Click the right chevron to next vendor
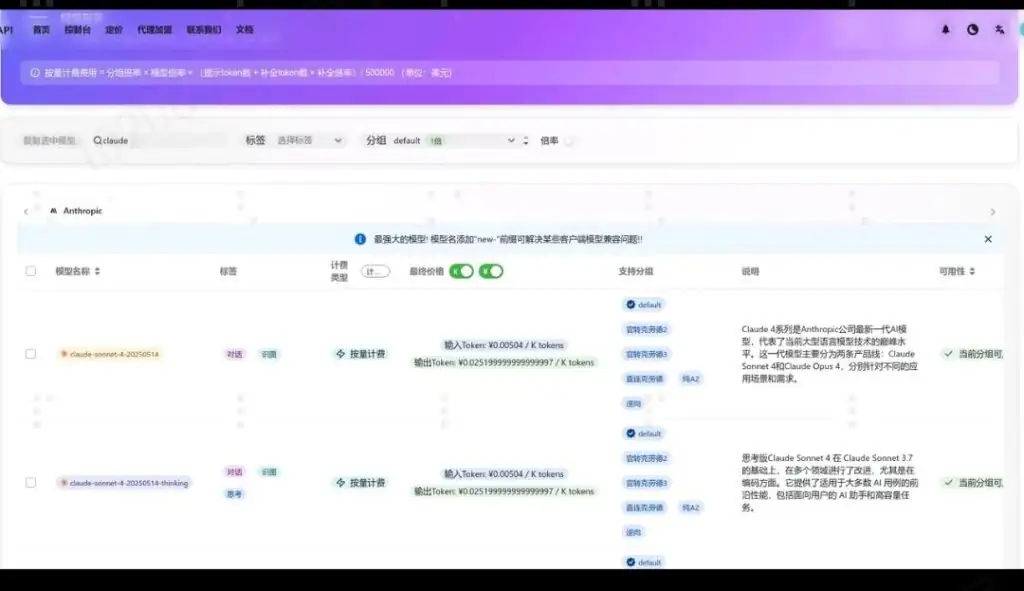The height and width of the screenshot is (591, 1024). pos(992,211)
